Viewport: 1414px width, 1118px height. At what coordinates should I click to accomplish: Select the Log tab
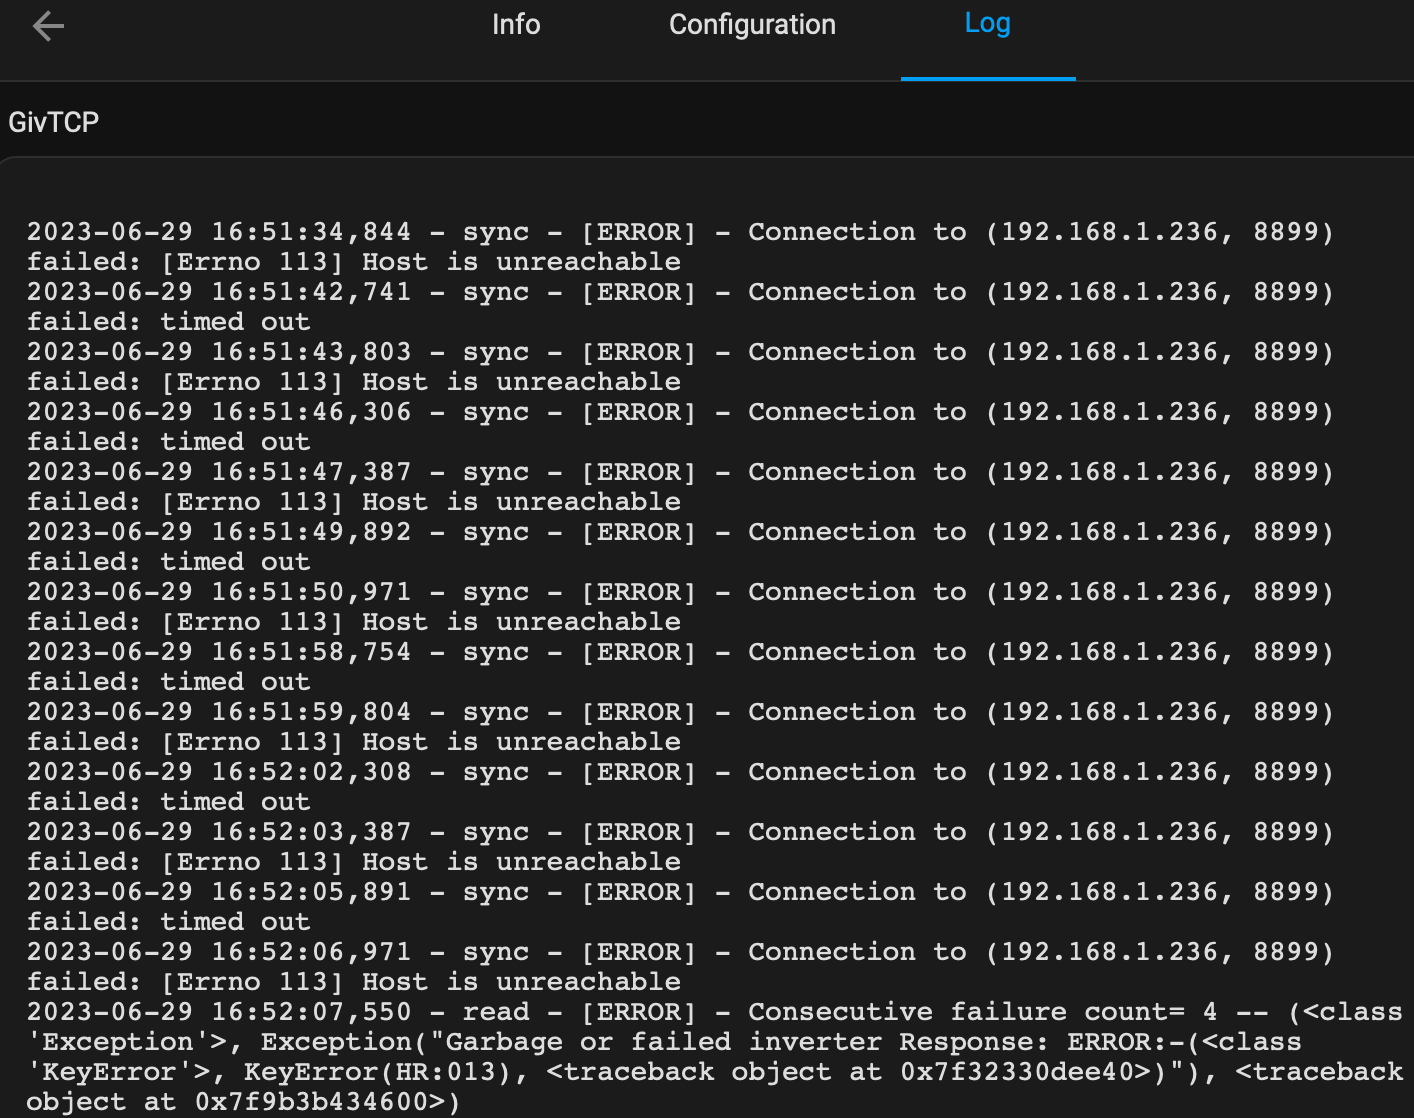tap(987, 24)
